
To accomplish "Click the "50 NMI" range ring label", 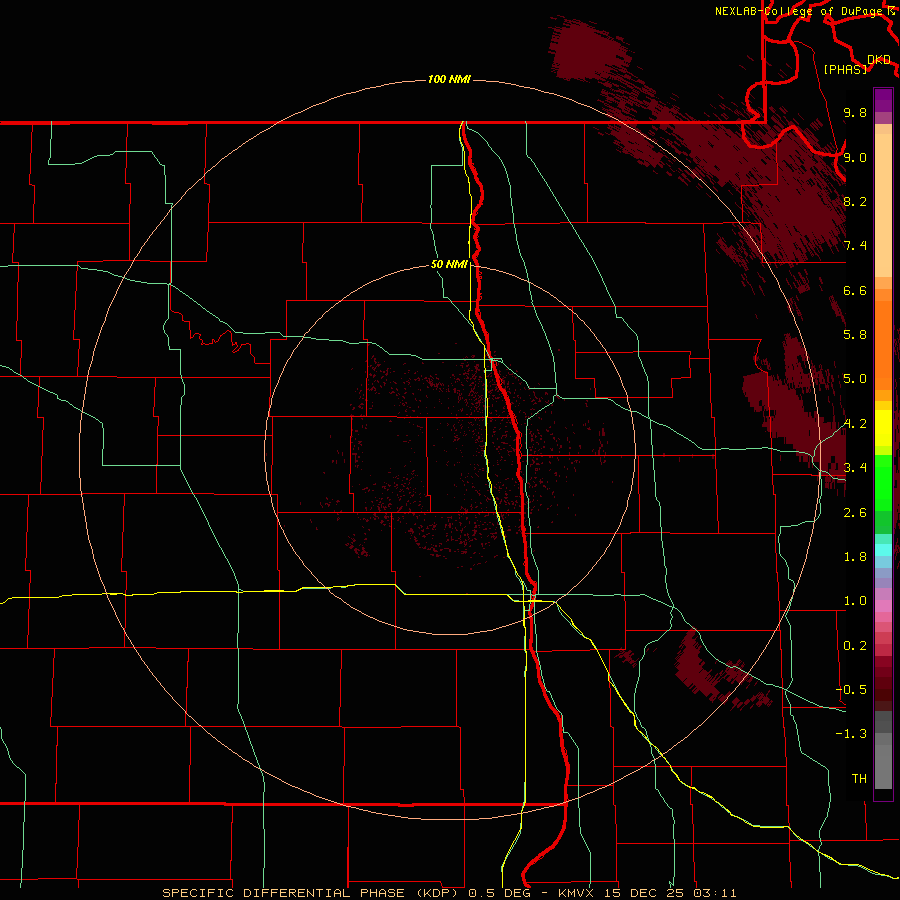I will click(449, 264).
